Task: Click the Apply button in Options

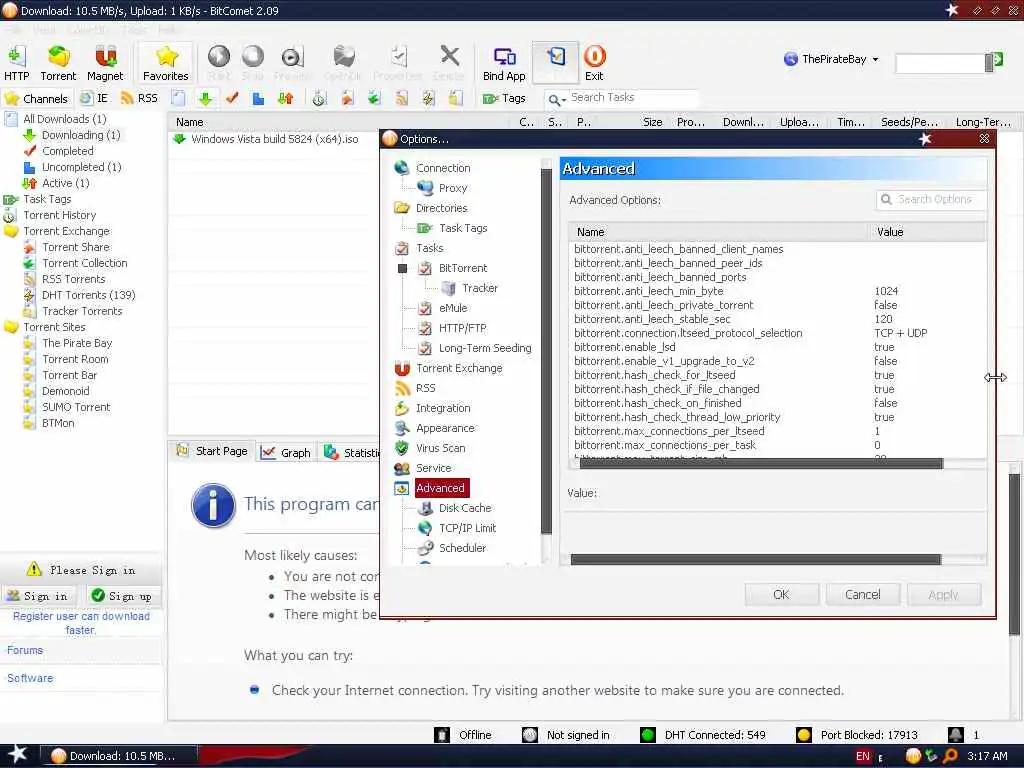Action: tap(943, 594)
